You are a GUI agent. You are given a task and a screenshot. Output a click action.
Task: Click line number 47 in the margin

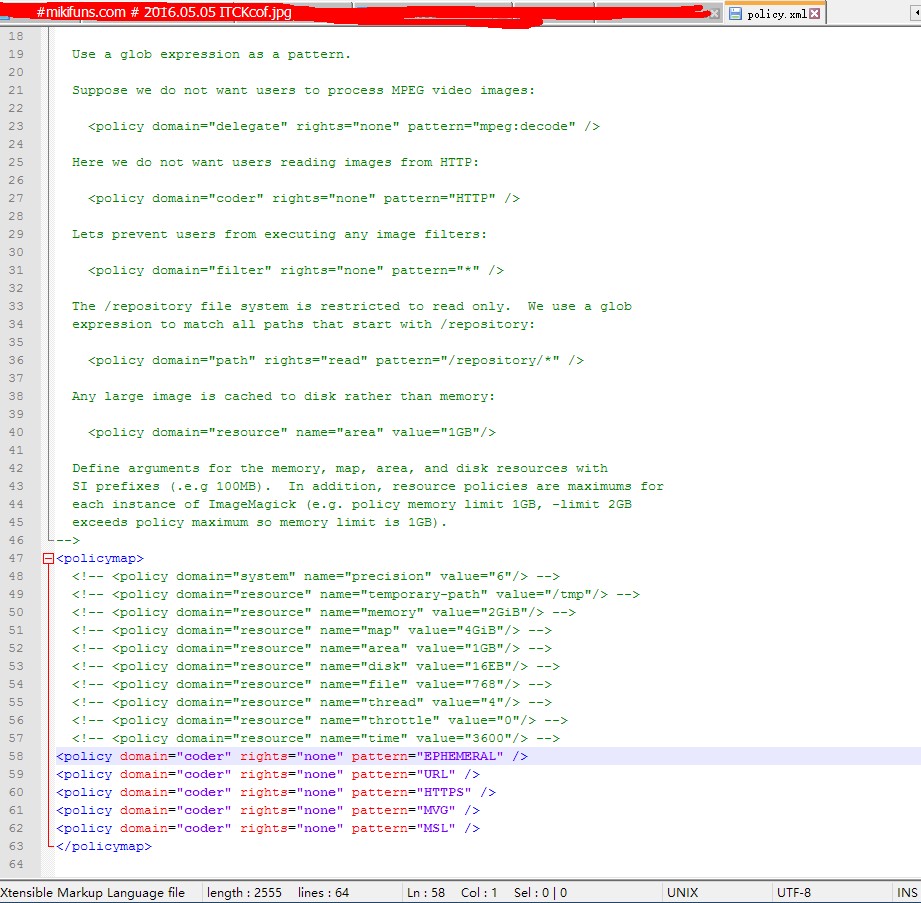(x=15, y=559)
